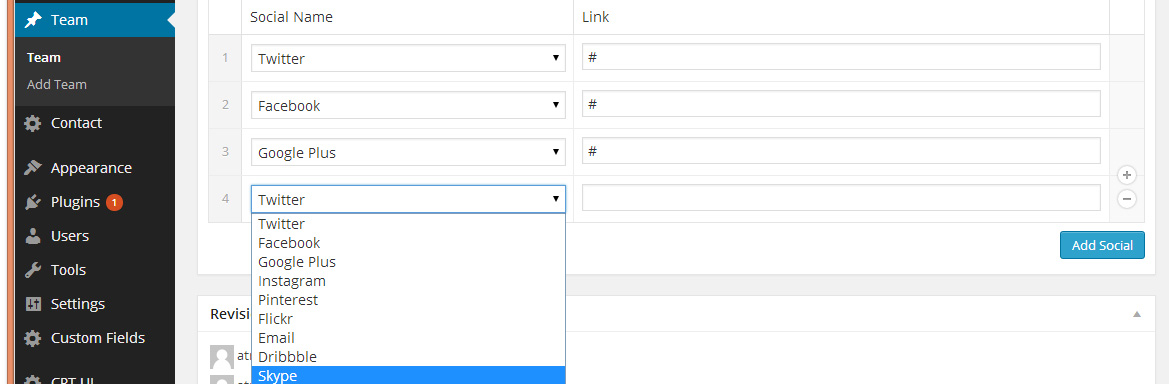Screen dimensions: 1169x384
Task: Open Appearance via its brush icon
Action: click(33, 168)
